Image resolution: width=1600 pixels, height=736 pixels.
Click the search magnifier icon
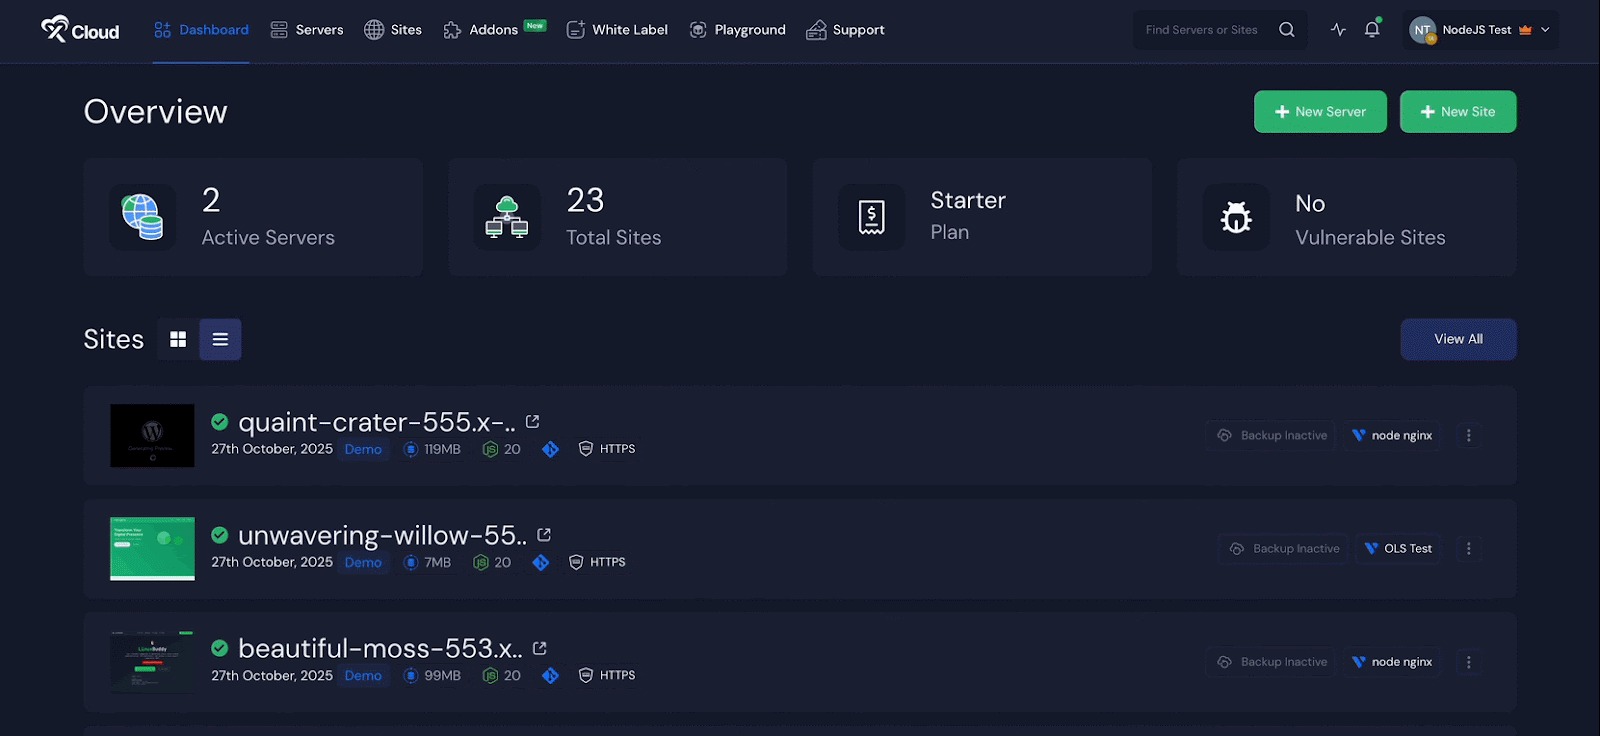1287,30
